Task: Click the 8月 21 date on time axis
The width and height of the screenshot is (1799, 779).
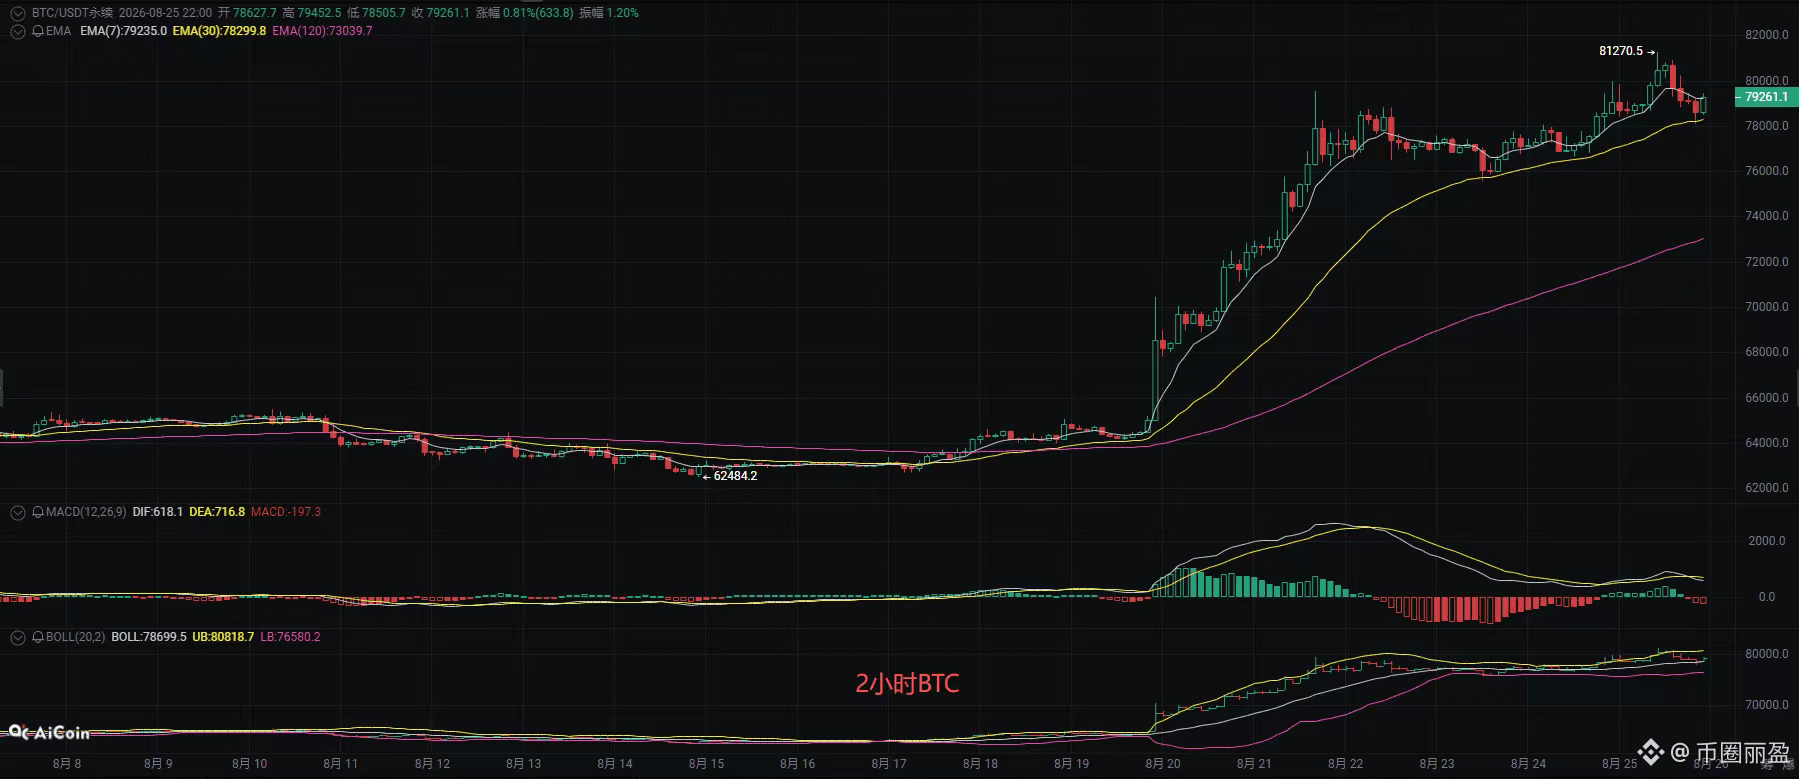Action: (1254, 764)
